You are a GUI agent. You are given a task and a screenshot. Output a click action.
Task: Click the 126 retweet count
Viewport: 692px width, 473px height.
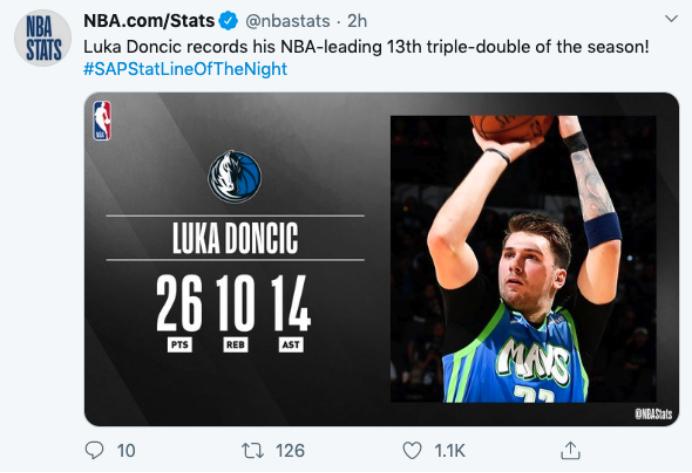click(289, 451)
